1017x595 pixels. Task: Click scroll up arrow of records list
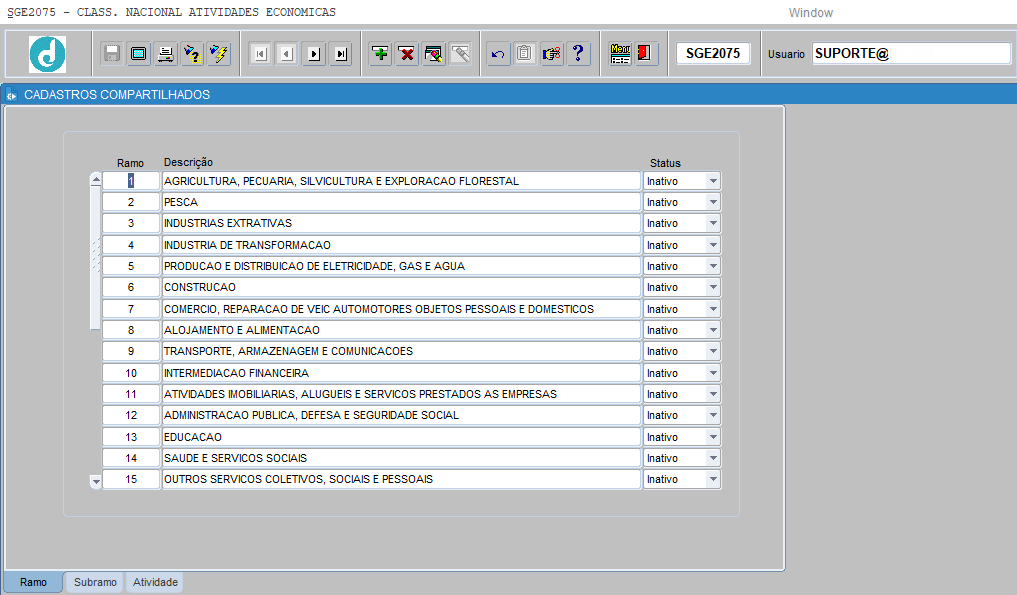[95, 179]
